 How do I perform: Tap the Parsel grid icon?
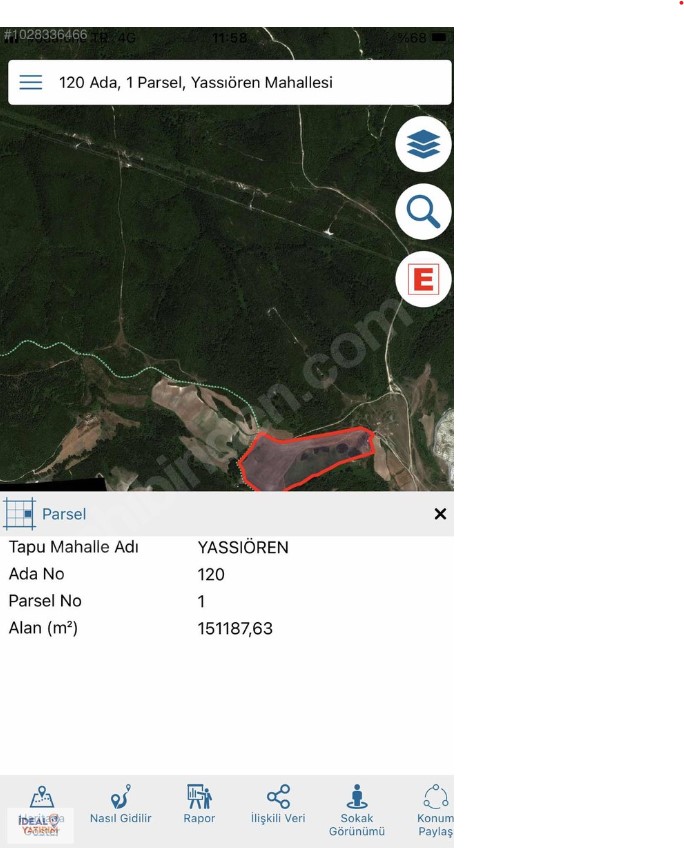19,513
